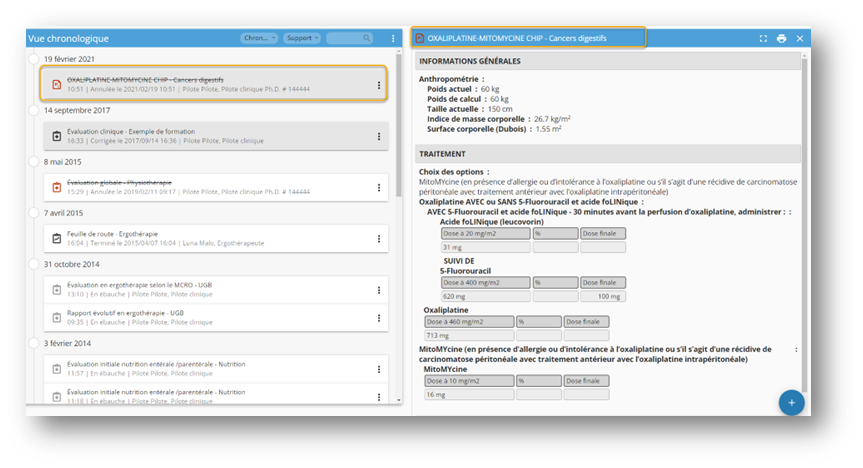Image resolution: width=863 pixels, height=468 pixels.
Task: Open three-dot menu for Évaluation globale - Physiothérapie
Action: [x=378, y=187]
